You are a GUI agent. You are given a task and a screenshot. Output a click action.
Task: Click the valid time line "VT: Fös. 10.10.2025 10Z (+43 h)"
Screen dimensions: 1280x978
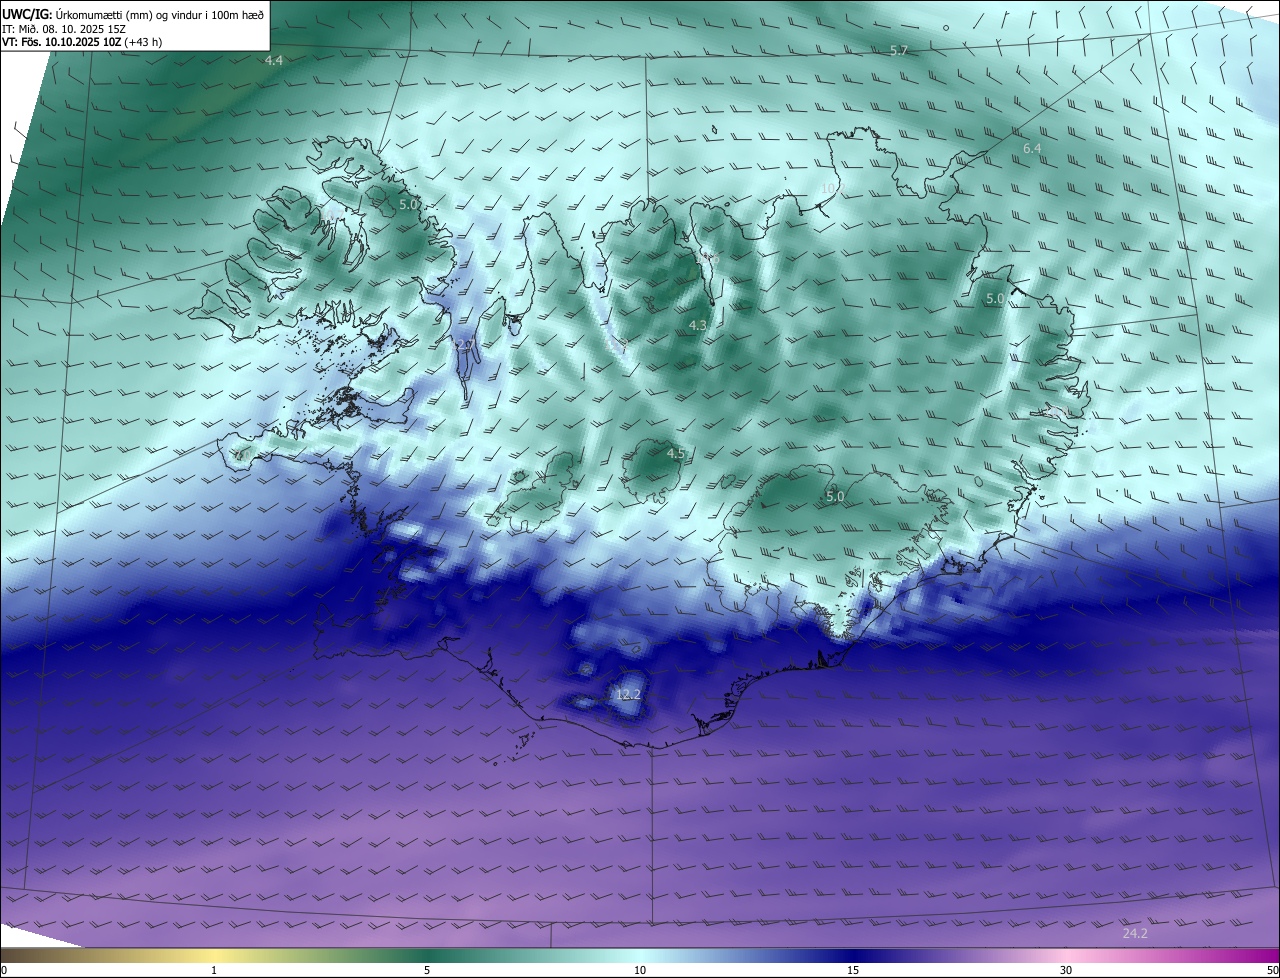(82, 42)
